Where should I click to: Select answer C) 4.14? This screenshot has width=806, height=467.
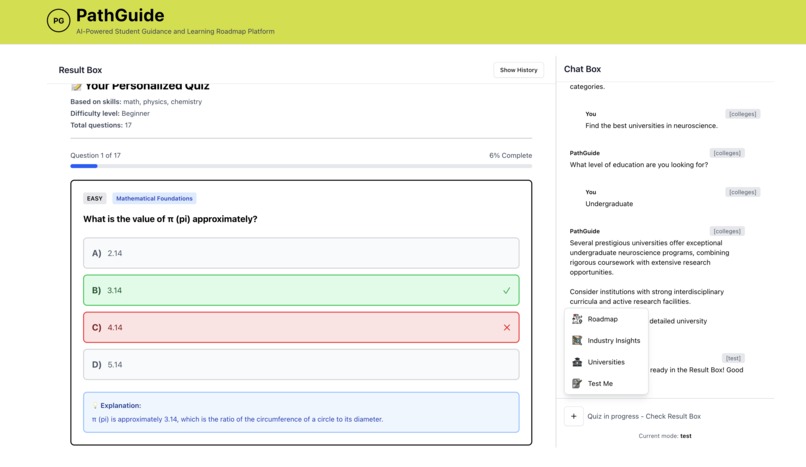(301, 327)
